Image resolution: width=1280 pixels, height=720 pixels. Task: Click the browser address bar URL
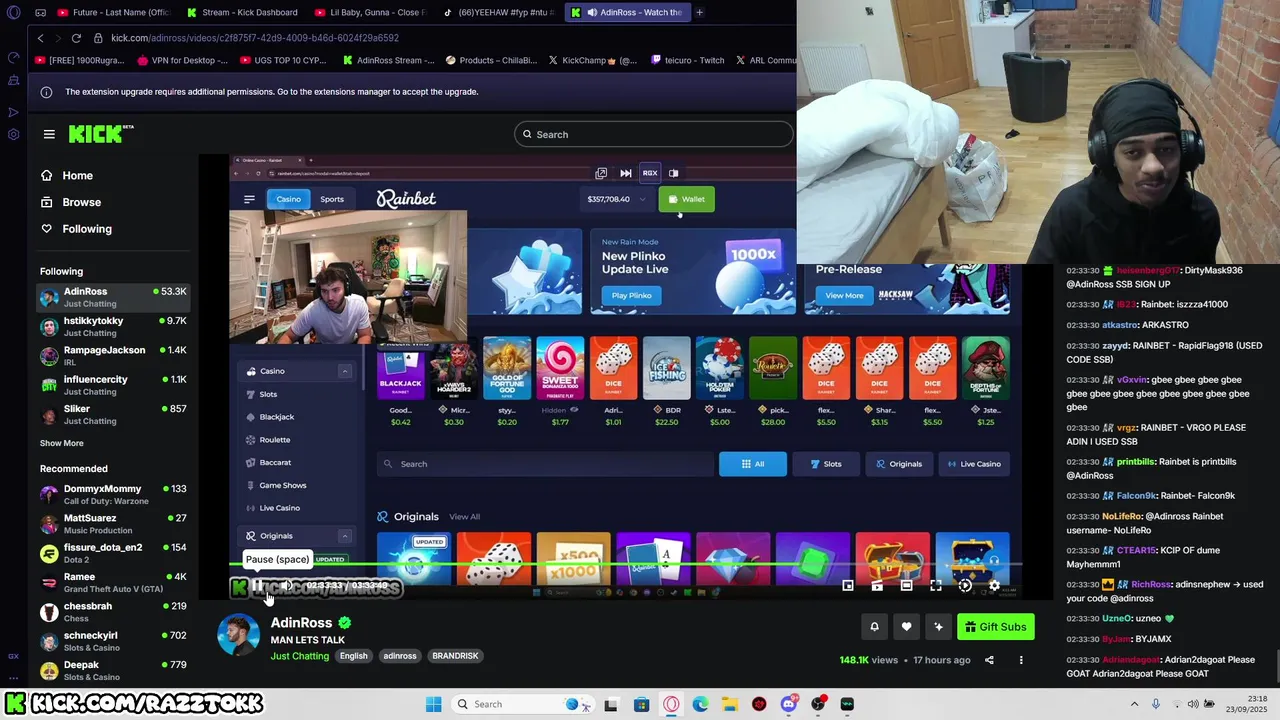pos(255,38)
